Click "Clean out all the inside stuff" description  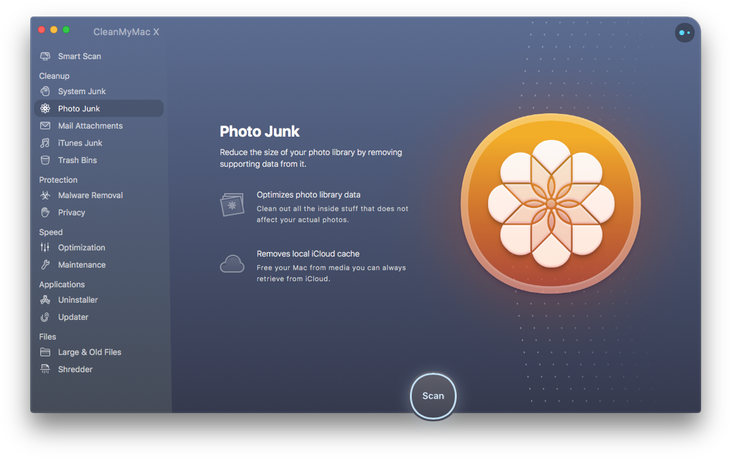click(332, 214)
